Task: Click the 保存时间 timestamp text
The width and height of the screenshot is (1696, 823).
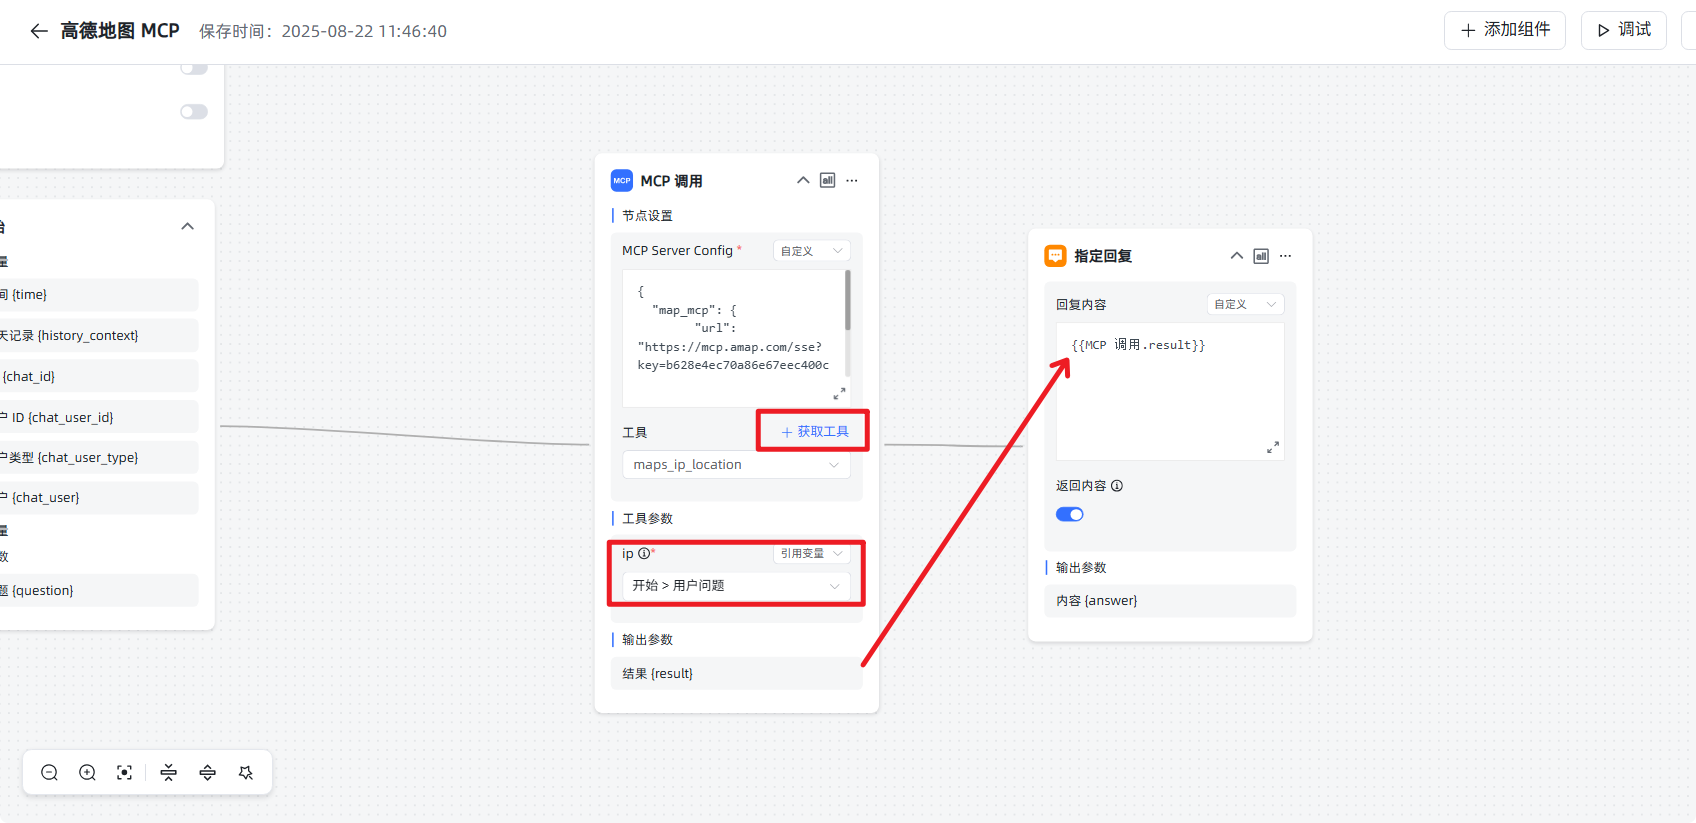Action: tap(323, 31)
